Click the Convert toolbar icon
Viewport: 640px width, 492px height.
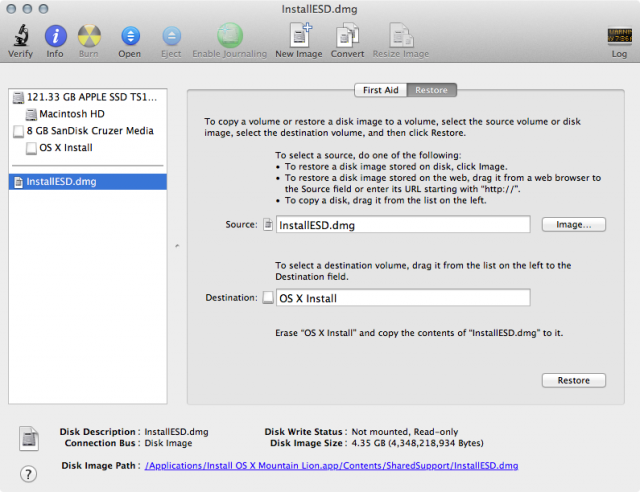347,36
